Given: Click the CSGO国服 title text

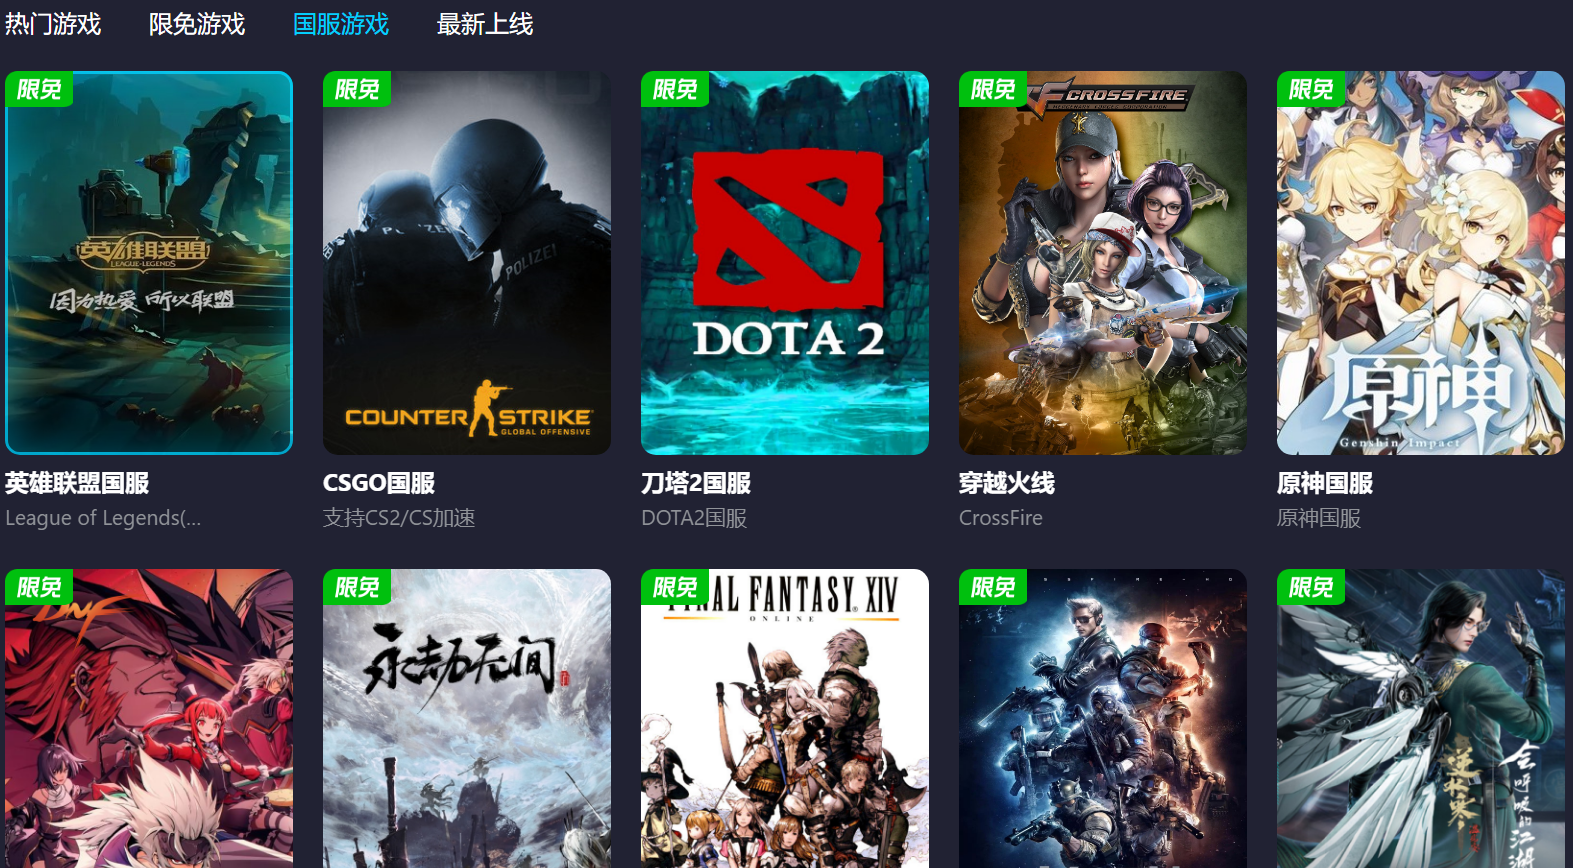Looking at the screenshot, I should pyautogui.click(x=379, y=483).
